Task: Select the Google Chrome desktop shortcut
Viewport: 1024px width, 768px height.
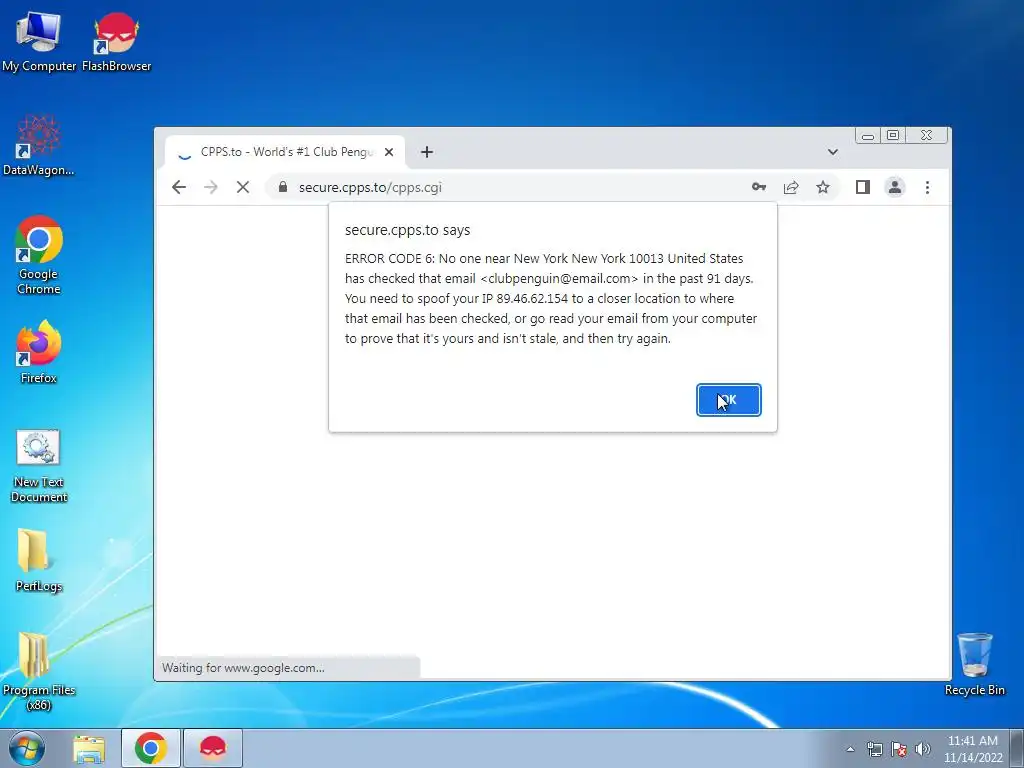Action: tap(39, 255)
